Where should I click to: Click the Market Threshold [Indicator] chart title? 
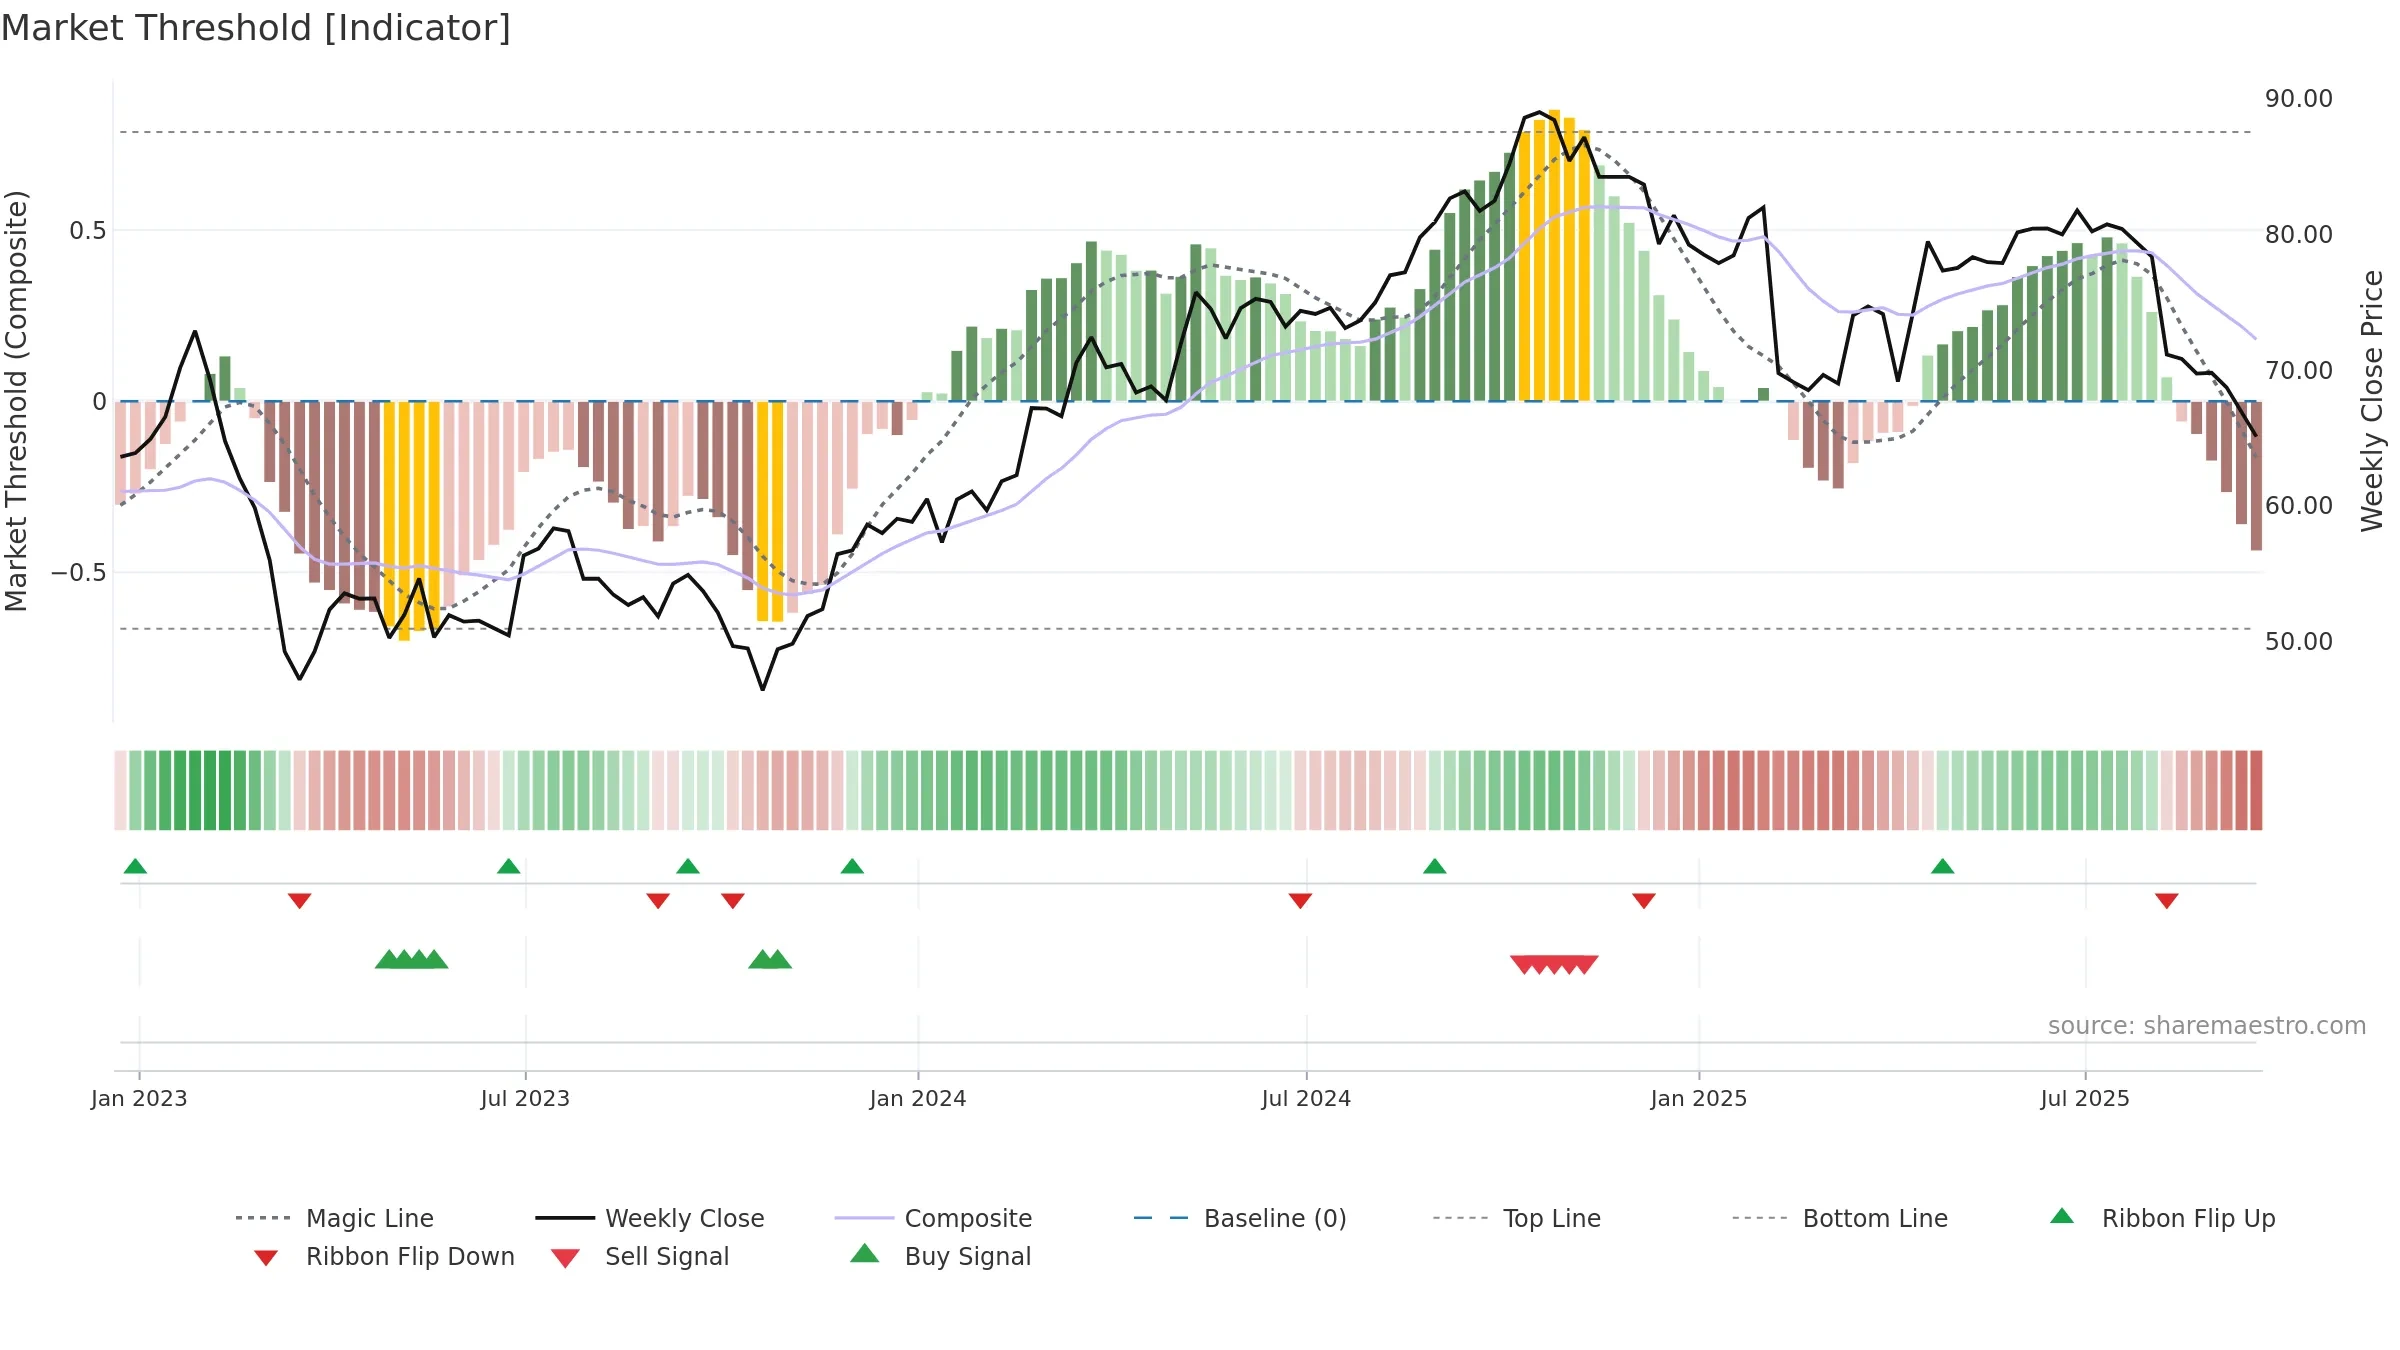click(256, 28)
